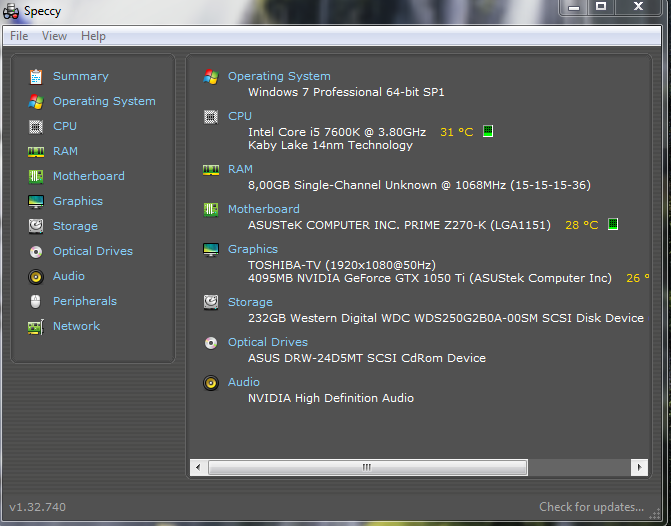Click the CPU temperature value 31 °C
Viewport: 671px width, 526px height.
(457, 132)
